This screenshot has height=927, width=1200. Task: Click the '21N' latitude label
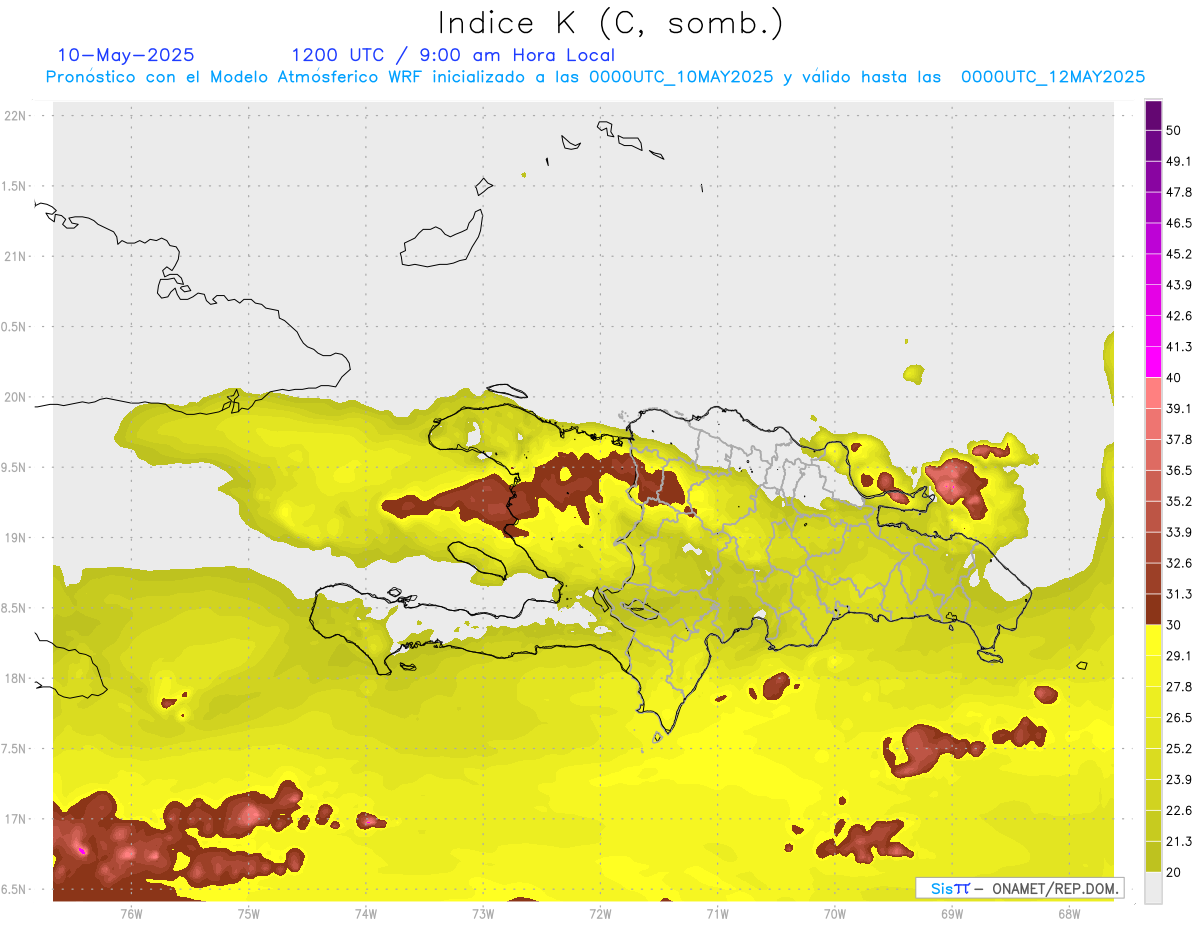15,257
